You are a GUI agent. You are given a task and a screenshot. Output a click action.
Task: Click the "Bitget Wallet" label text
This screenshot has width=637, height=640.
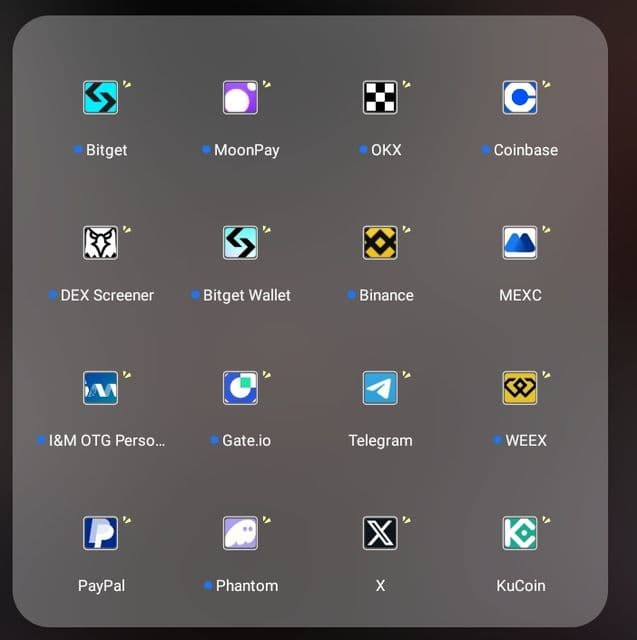[247, 296]
